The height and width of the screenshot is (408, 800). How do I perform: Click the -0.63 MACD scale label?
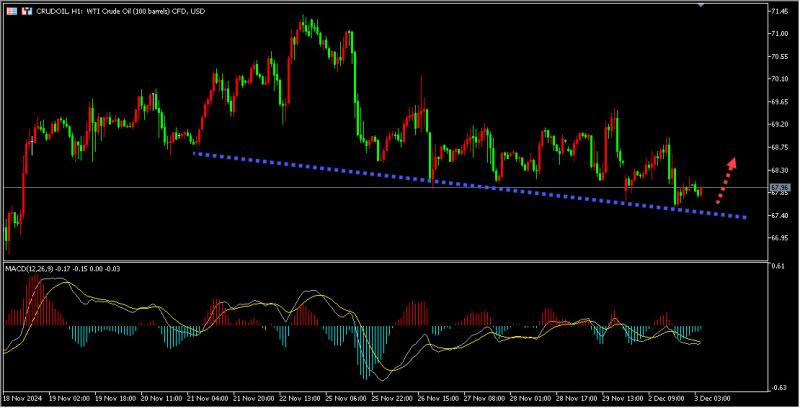coord(779,388)
